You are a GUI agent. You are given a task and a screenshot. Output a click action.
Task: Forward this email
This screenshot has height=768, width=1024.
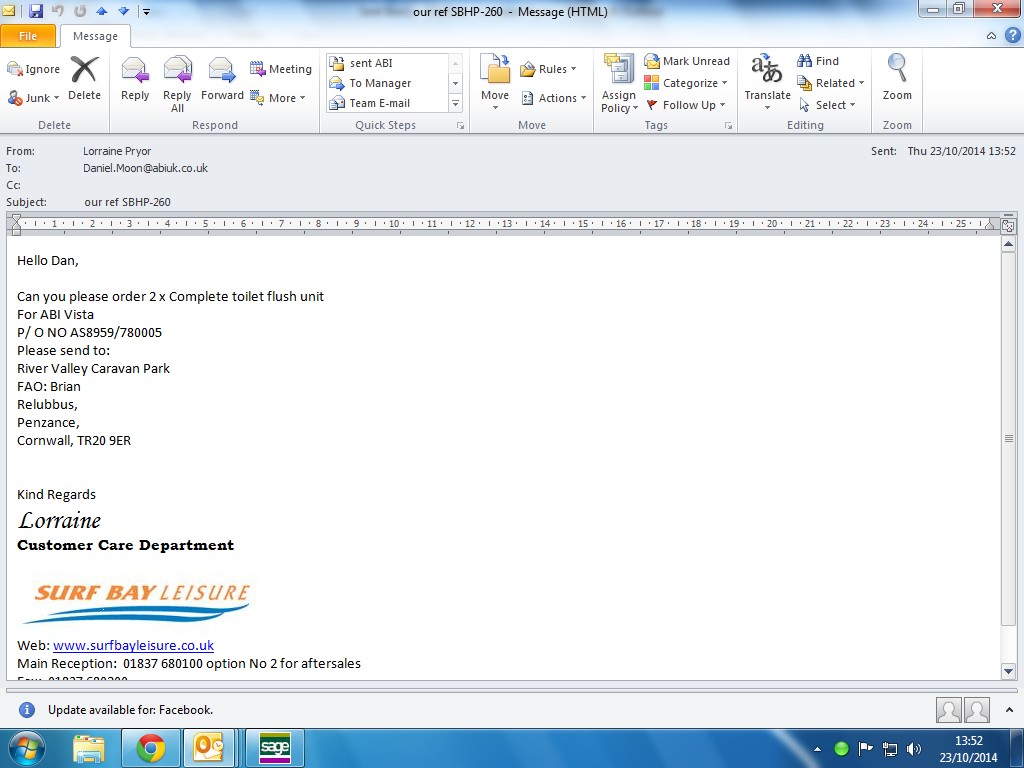point(222,78)
